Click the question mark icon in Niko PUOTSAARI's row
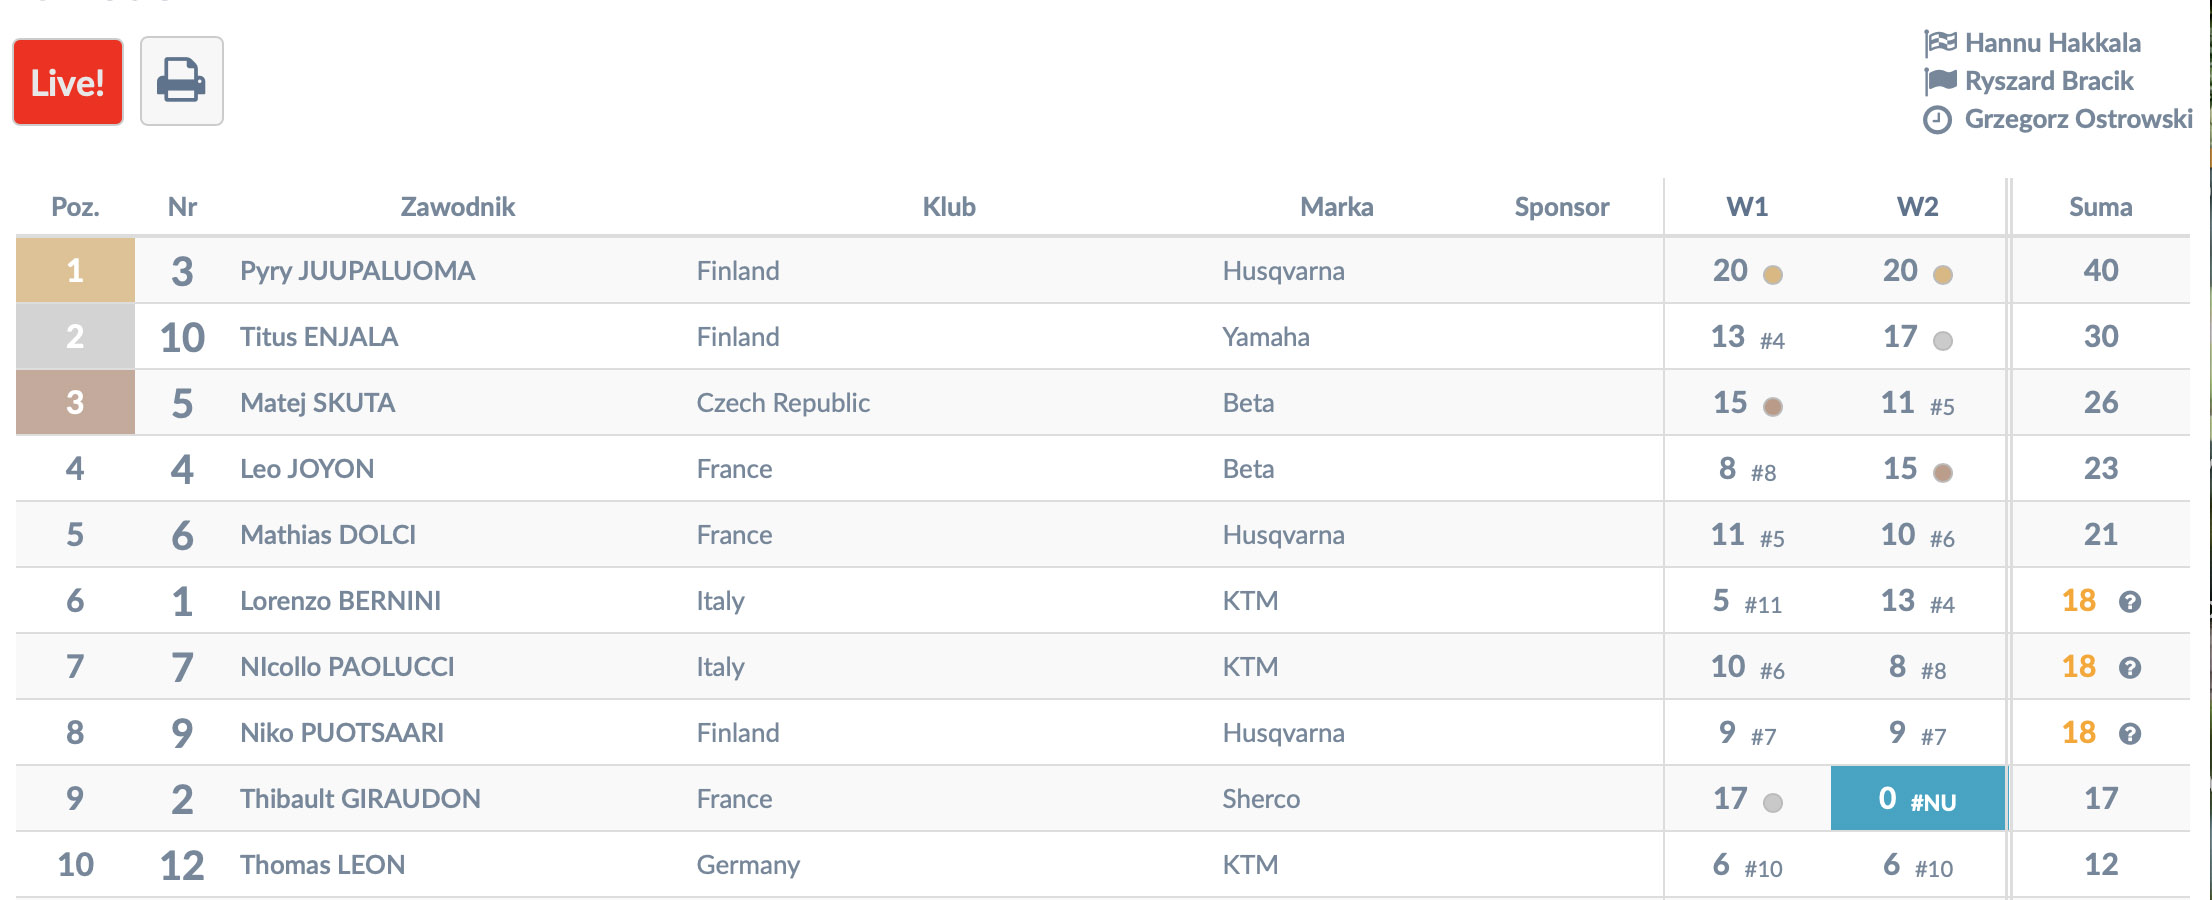Screen dimensions: 2212x900 click(2130, 734)
